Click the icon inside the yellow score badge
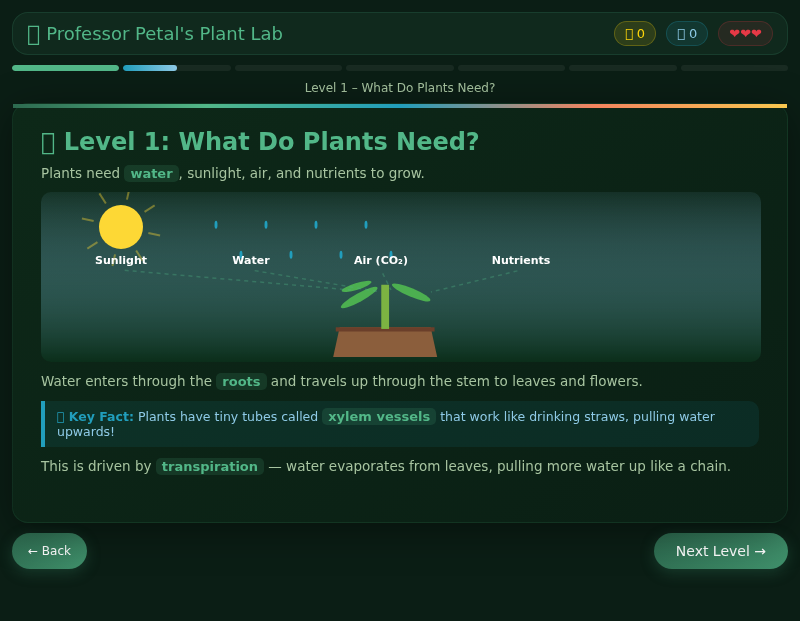 pyautogui.click(x=628, y=33)
